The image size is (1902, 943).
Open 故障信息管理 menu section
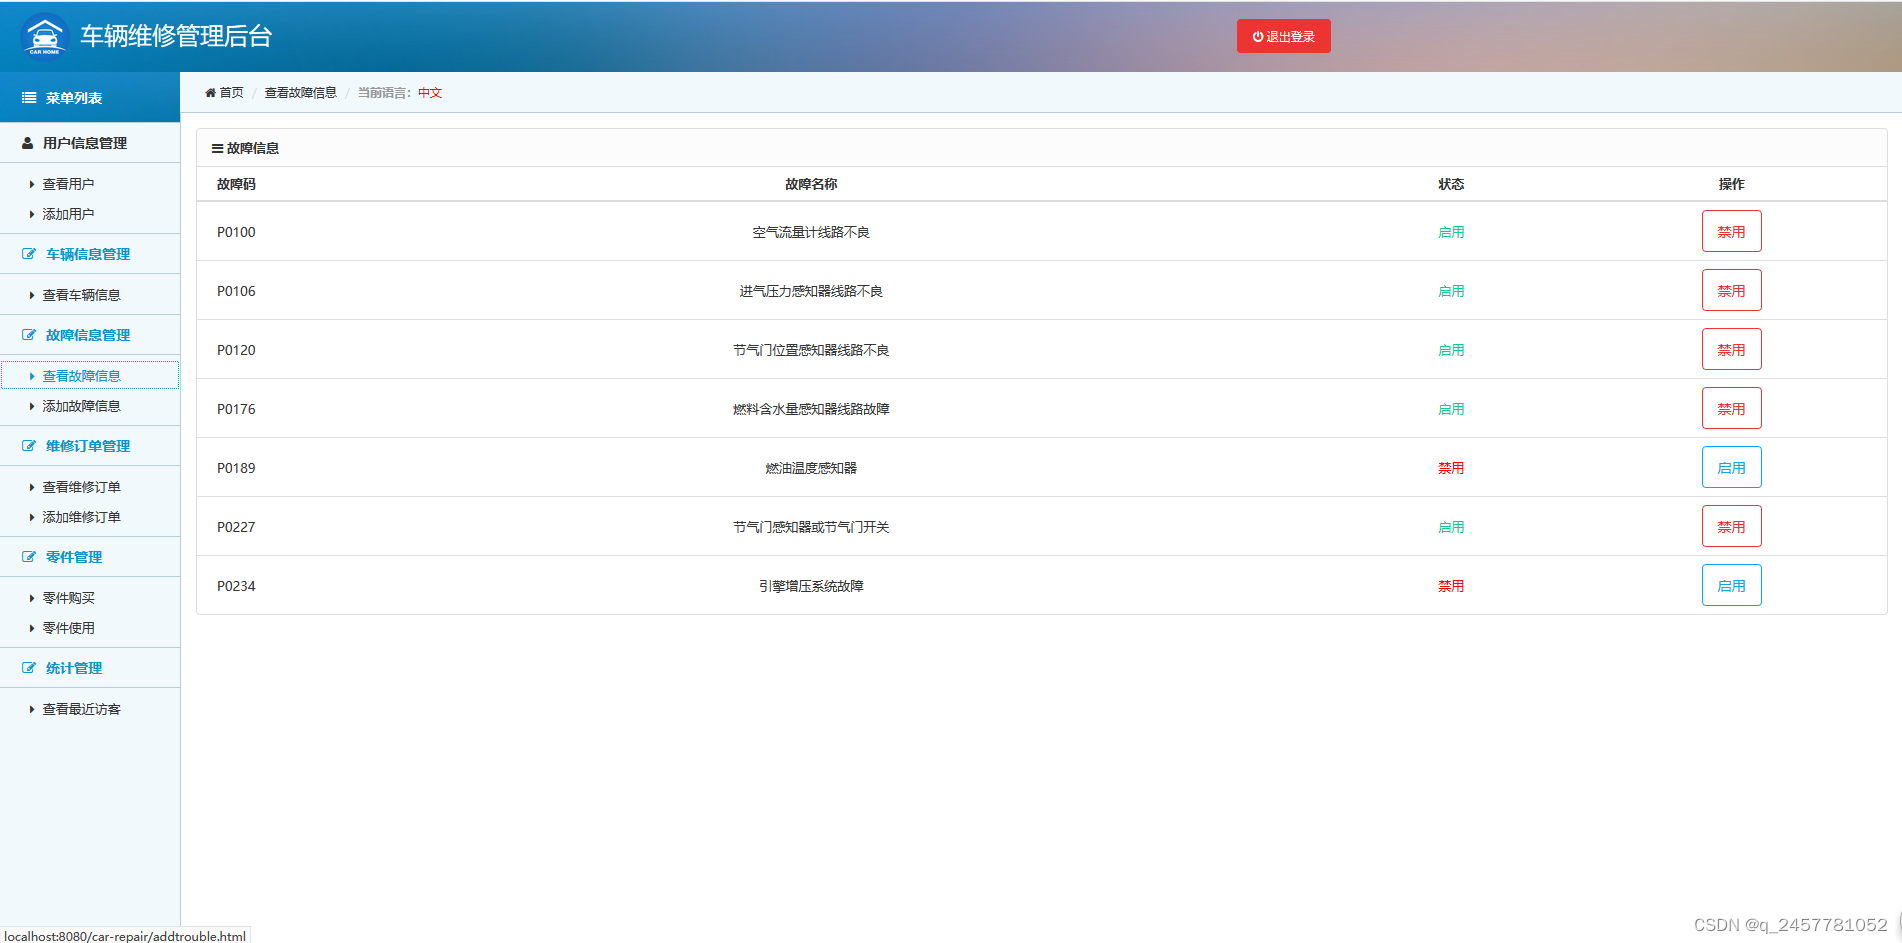tap(90, 335)
